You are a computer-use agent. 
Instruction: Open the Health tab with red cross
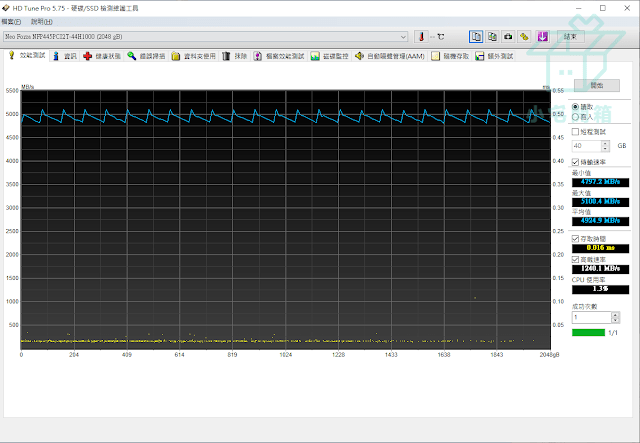coord(102,56)
